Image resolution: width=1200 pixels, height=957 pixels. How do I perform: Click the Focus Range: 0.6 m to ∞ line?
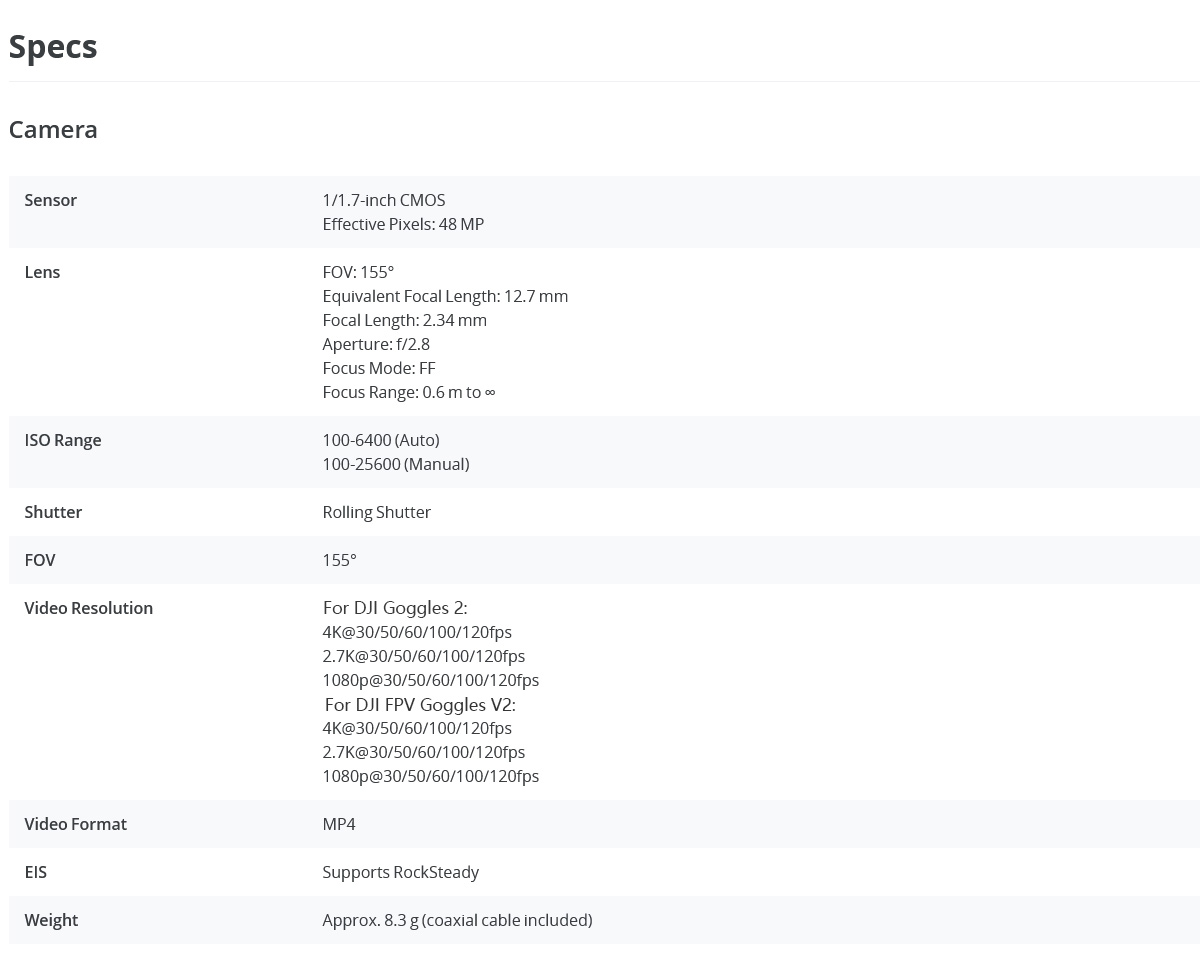[x=408, y=392]
